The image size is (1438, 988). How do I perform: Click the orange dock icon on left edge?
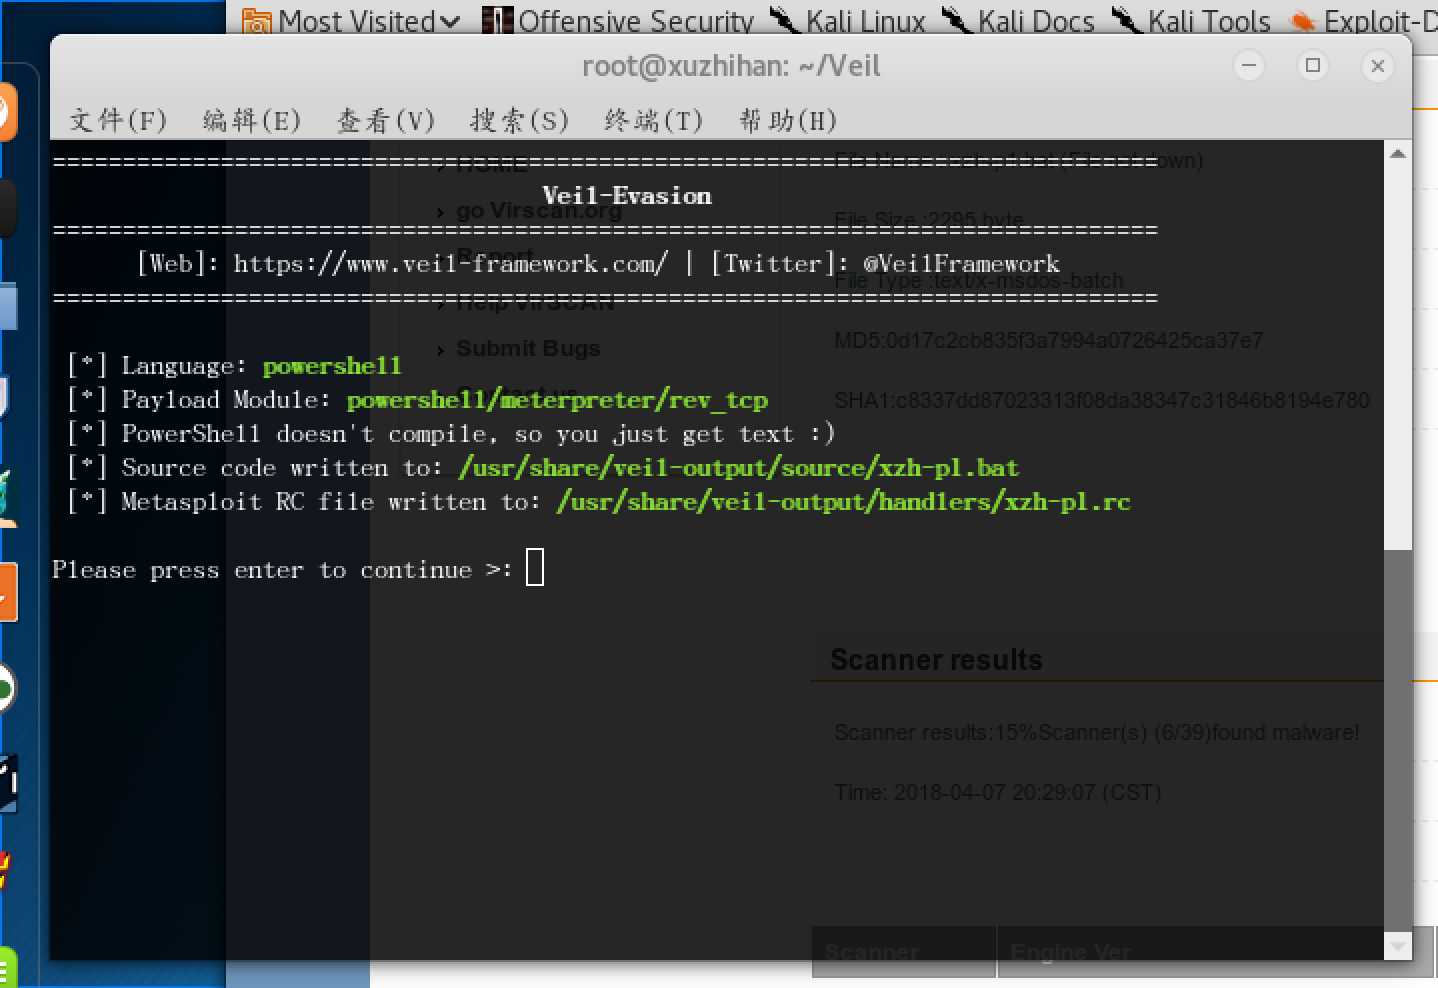pos(8,592)
